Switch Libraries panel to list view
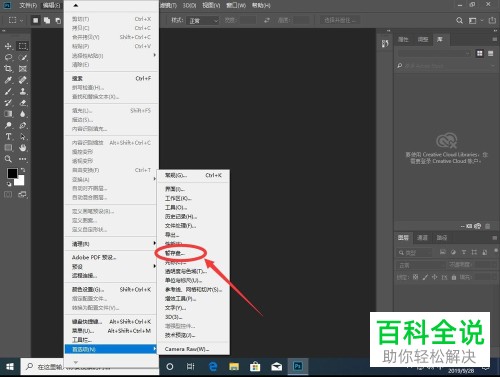Image resolution: width=500 pixels, height=377 pixels. click(491, 53)
